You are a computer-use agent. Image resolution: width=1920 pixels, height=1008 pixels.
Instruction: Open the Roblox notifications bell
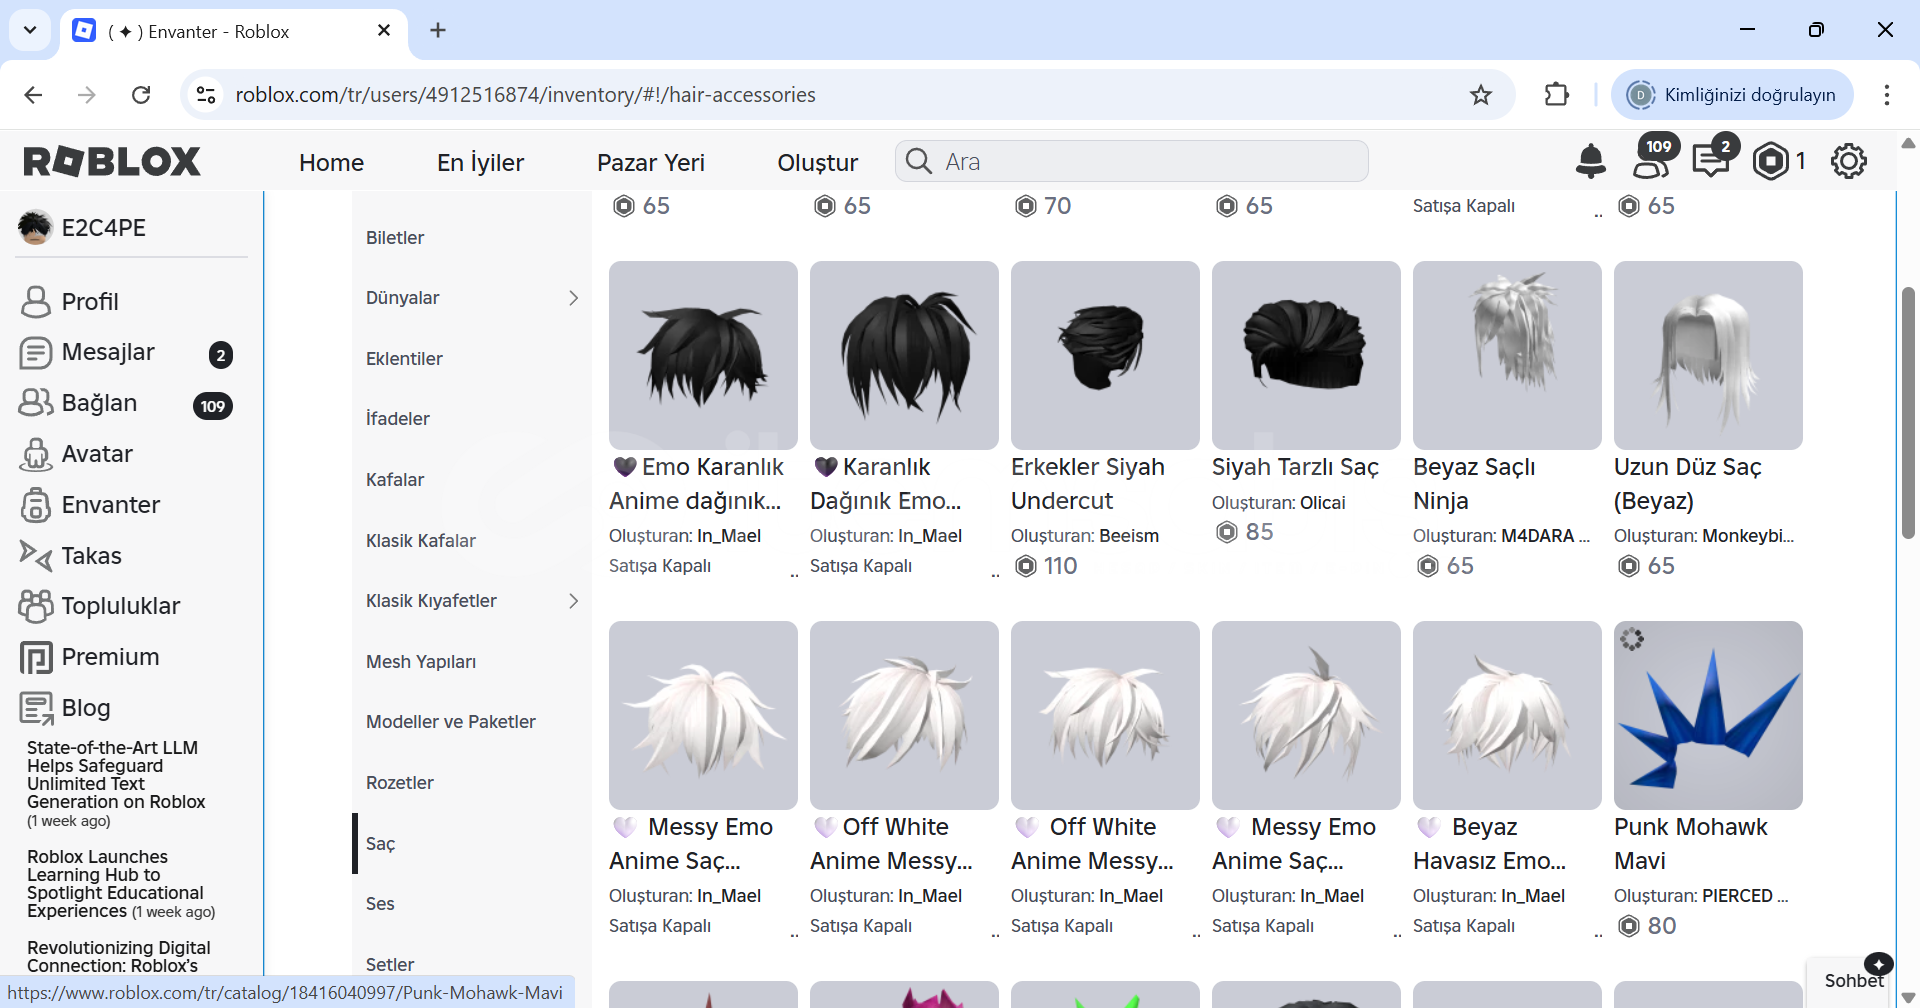pos(1590,161)
